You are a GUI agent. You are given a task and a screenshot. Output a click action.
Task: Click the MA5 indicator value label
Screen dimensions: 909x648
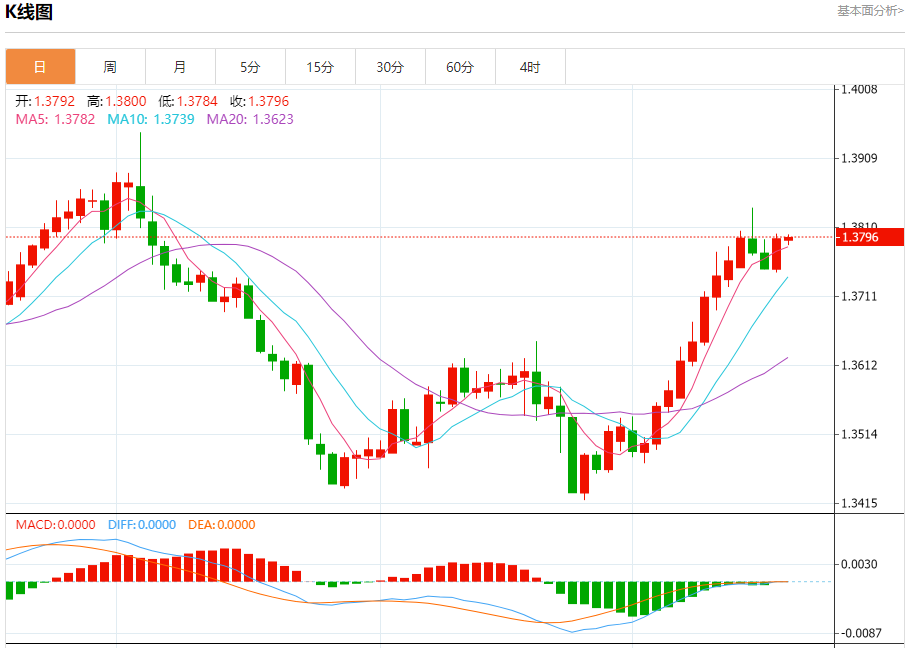(55, 119)
